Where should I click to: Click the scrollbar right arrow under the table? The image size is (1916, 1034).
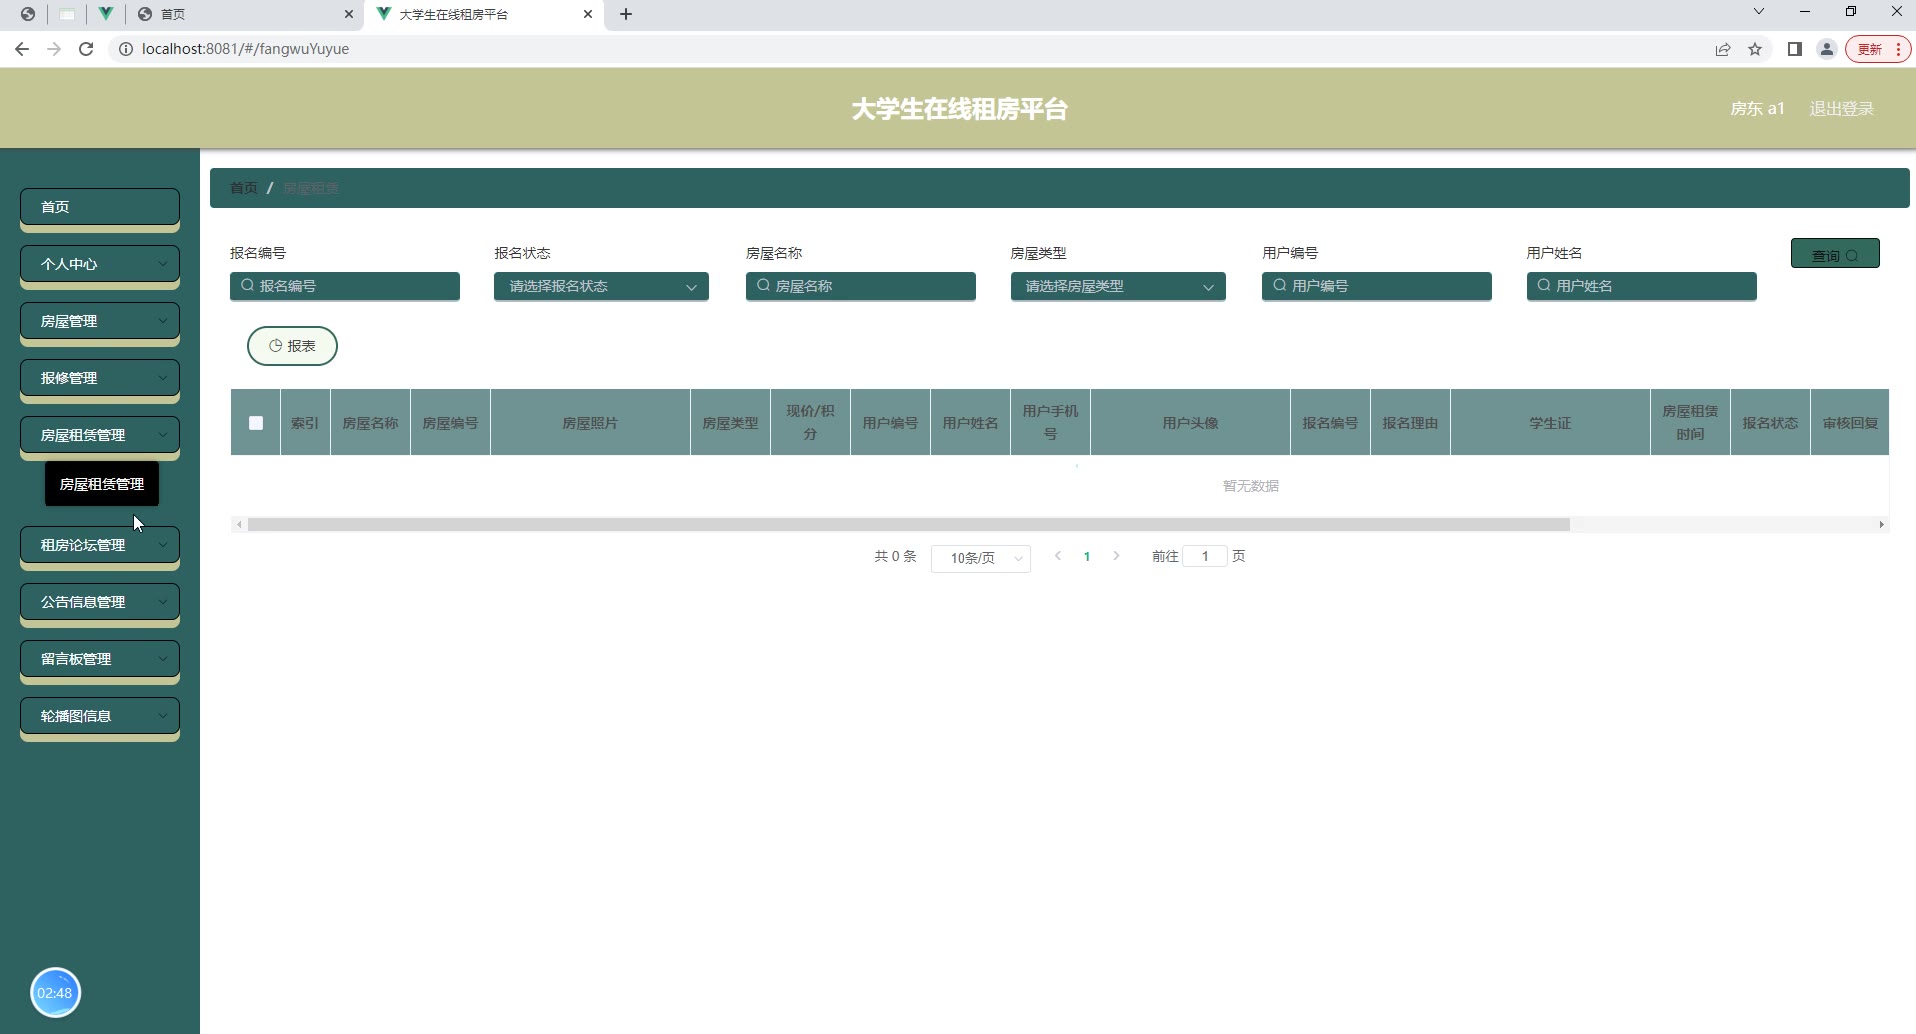[1881, 525]
